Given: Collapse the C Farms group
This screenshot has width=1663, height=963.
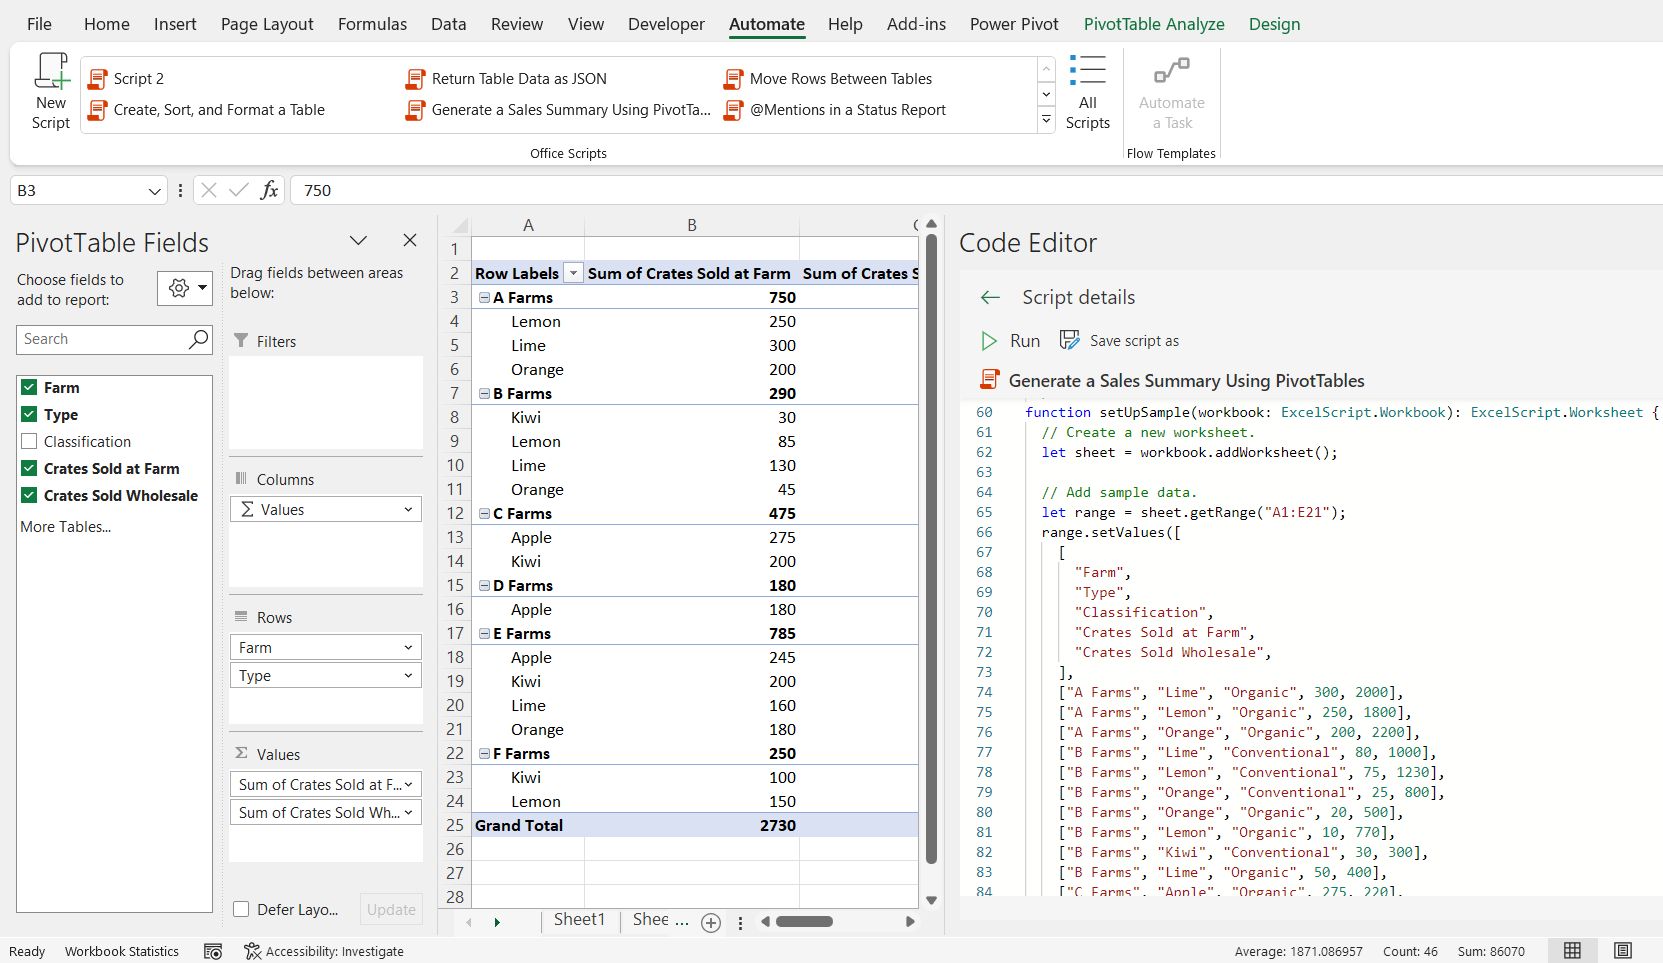Looking at the screenshot, I should pyautogui.click(x=484, y=513).
